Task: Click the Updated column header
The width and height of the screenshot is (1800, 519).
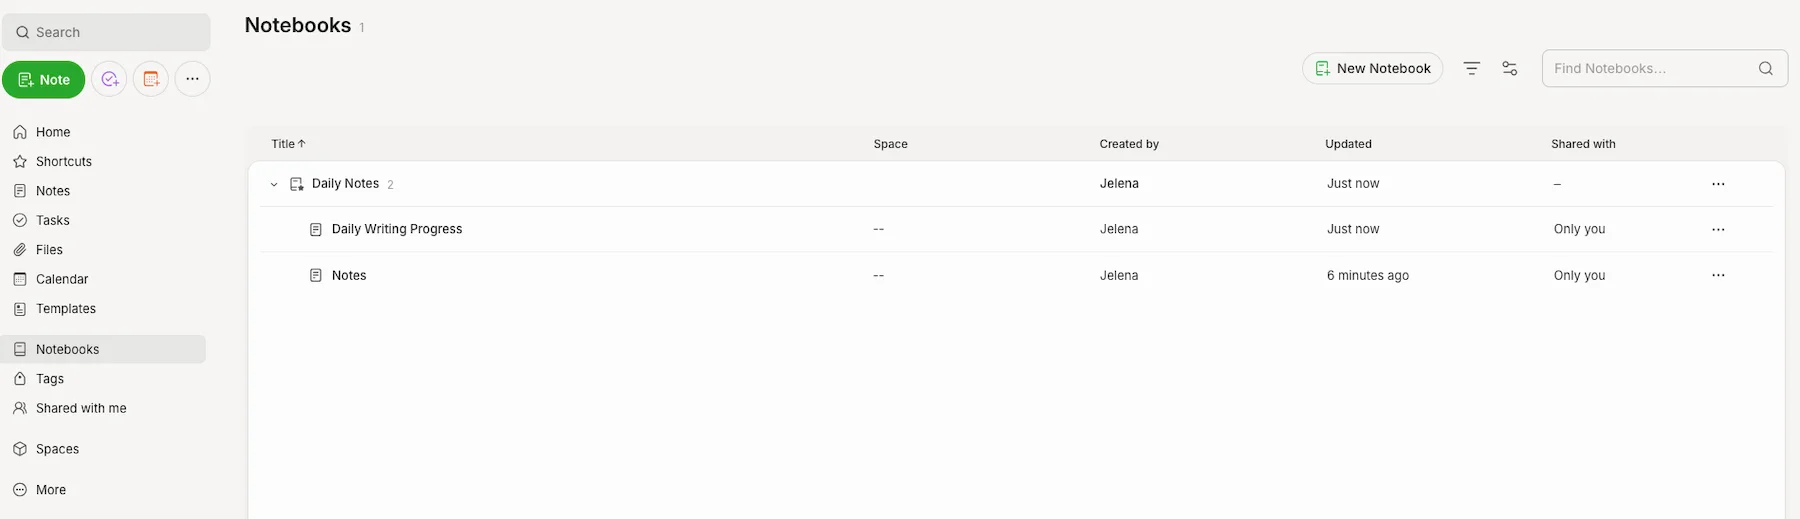Action: point(1348,144)
